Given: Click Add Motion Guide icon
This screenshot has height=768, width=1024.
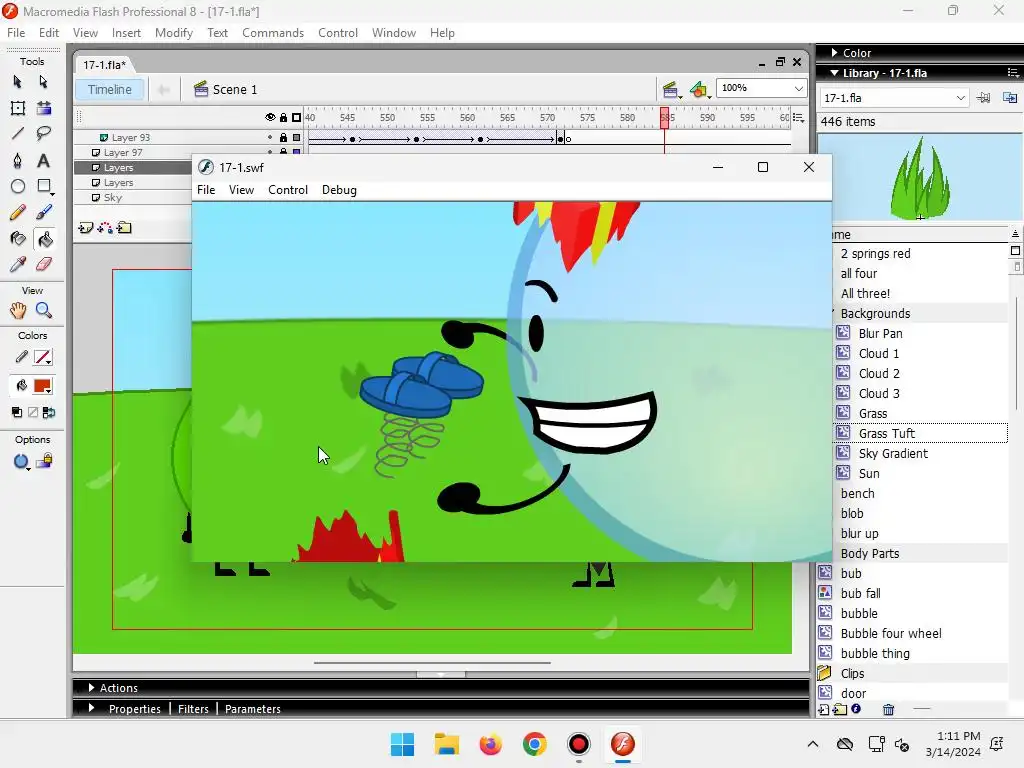Looking at the screenshot, I should pyautogui.click(x=104, y=228).
